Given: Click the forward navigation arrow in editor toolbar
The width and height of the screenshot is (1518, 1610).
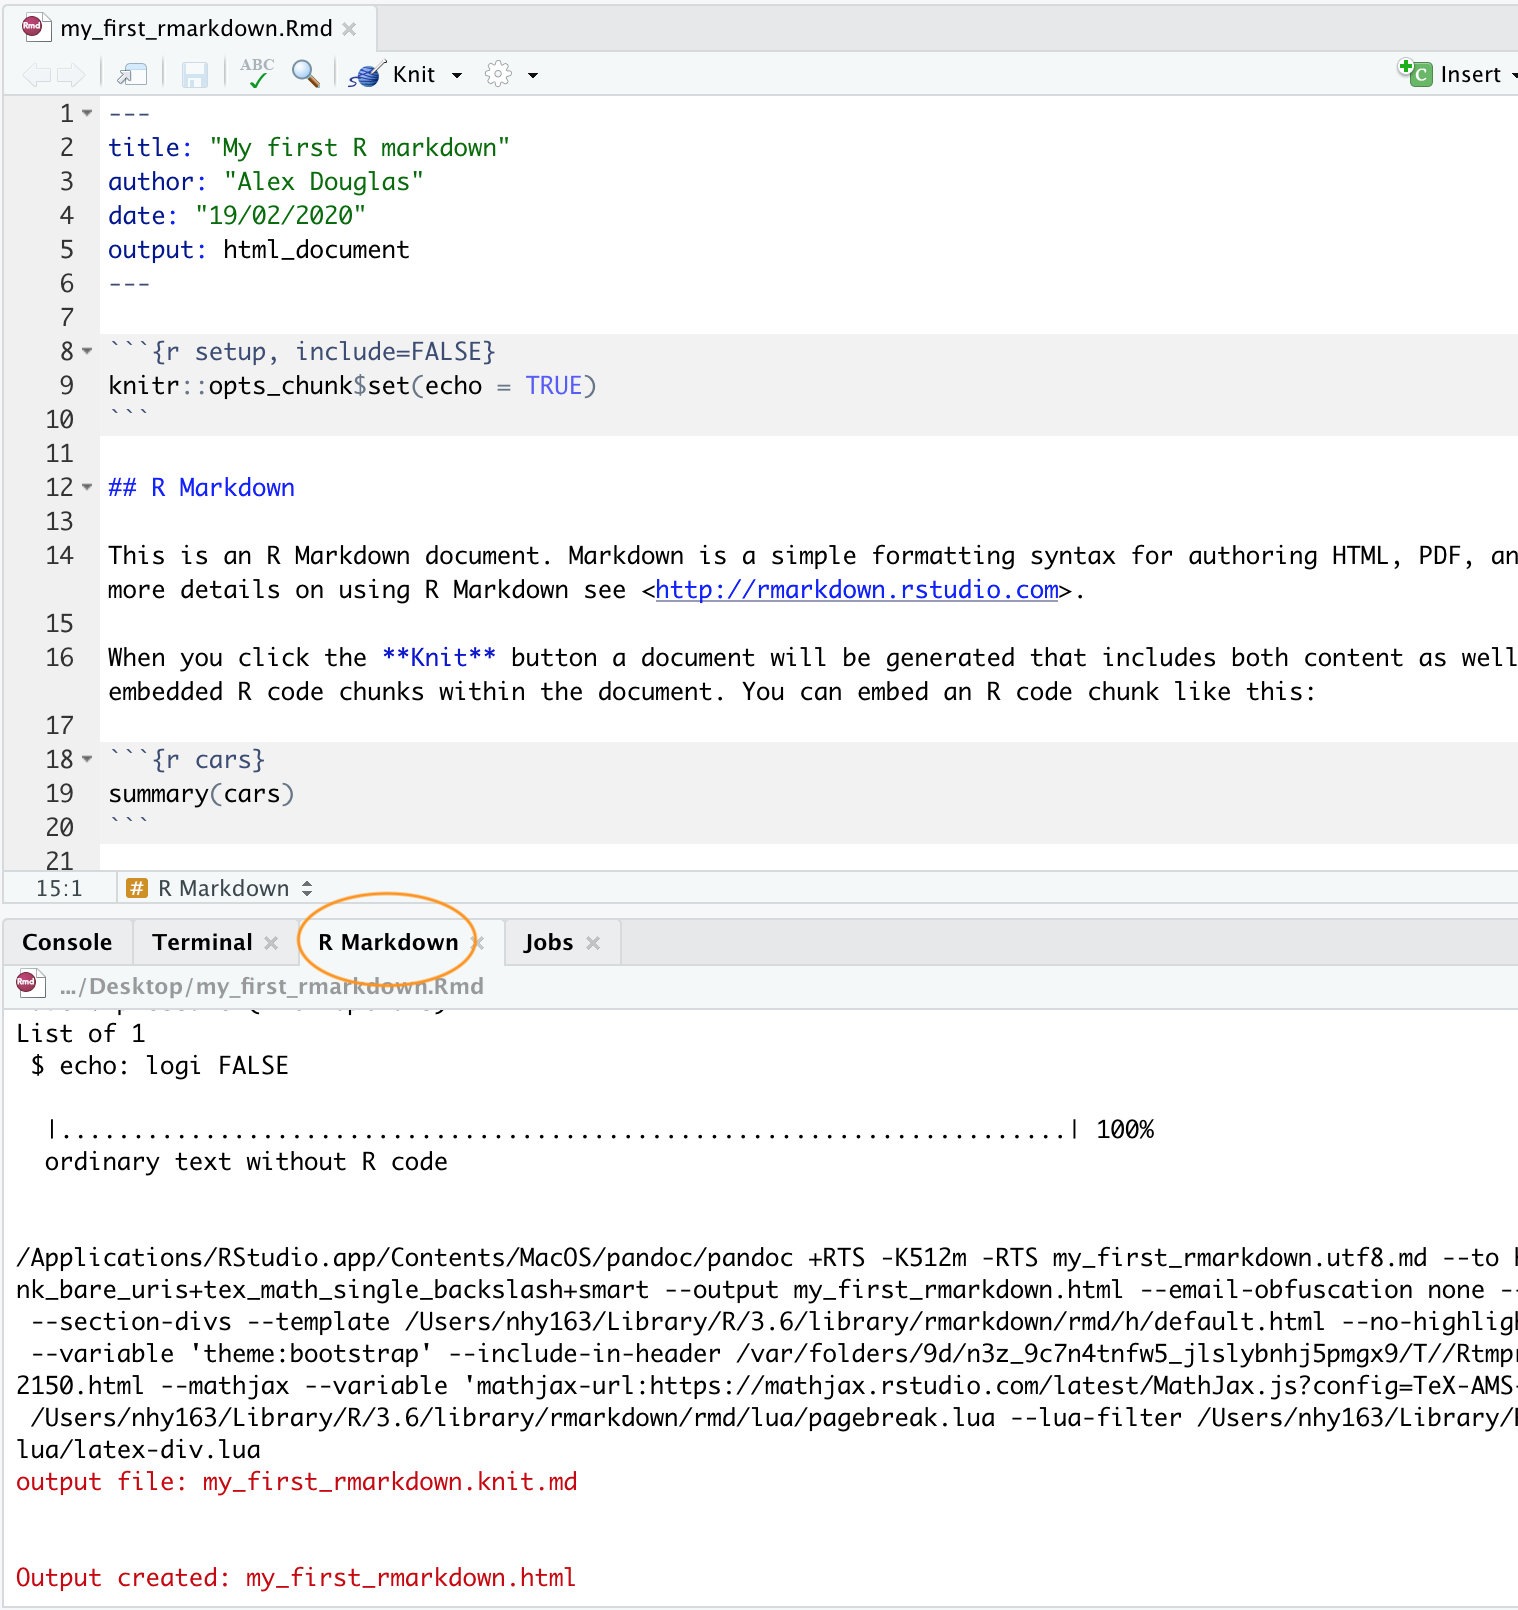Looking at the screenshot, I should [x=71, y=74].
